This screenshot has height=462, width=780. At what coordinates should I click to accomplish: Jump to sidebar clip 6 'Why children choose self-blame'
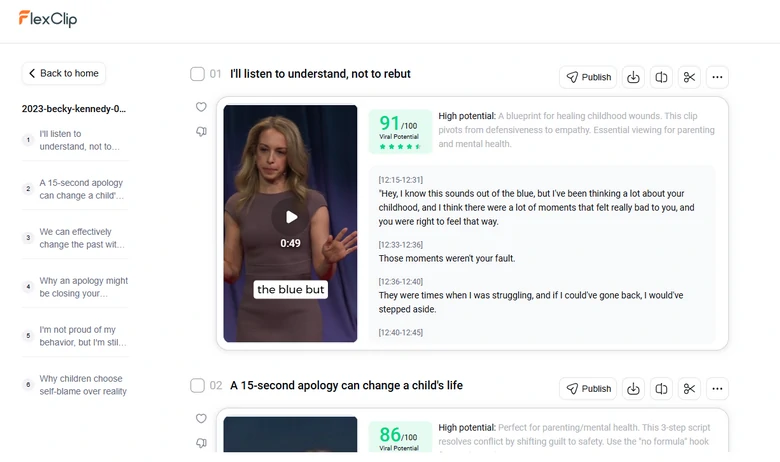[x=75, y=385]
